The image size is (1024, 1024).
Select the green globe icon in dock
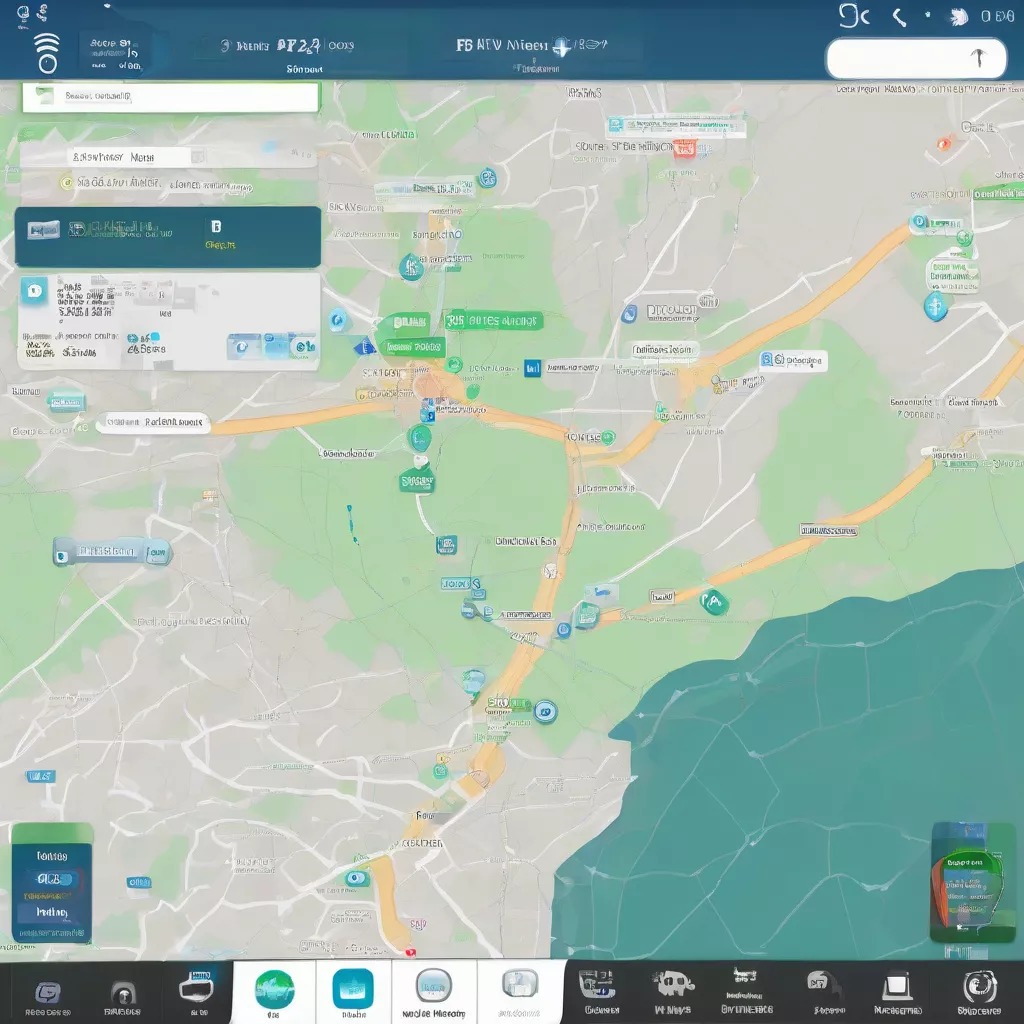(x=274, y=988)
